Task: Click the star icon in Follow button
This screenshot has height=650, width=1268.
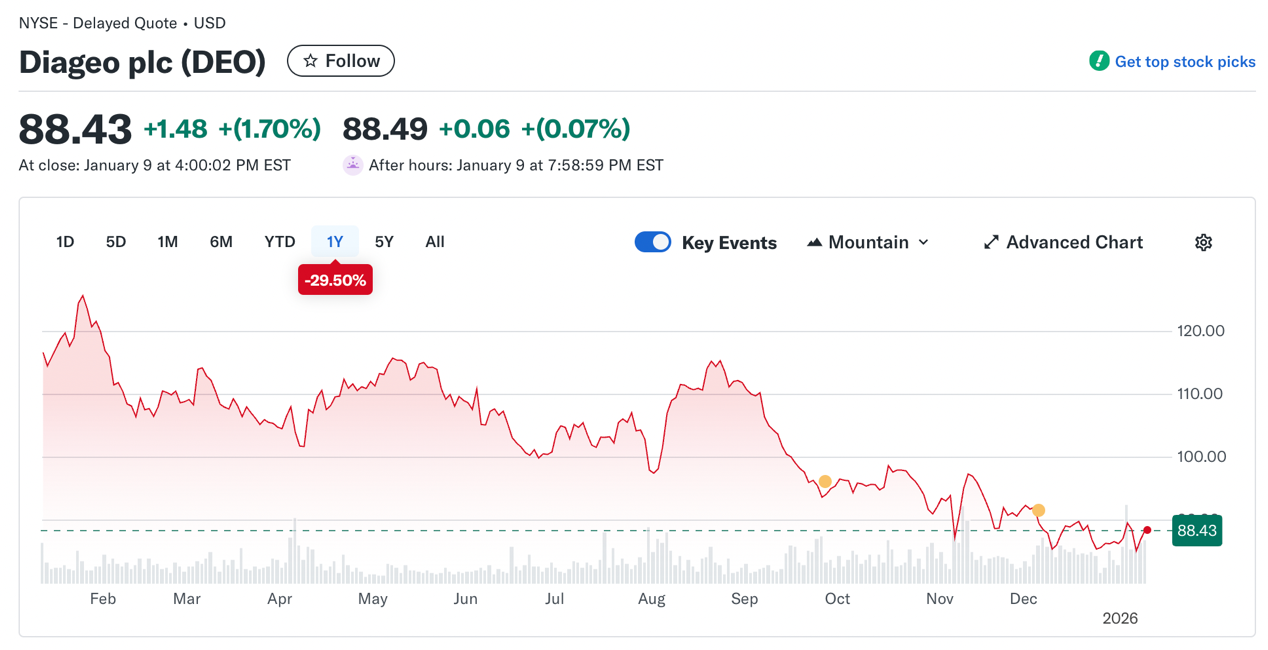Action: pos(311,61)
